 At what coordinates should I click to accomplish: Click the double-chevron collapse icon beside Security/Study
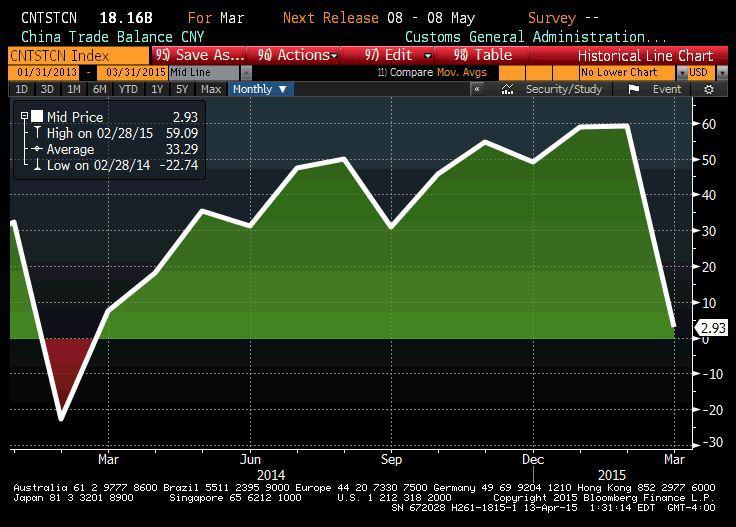478,89
